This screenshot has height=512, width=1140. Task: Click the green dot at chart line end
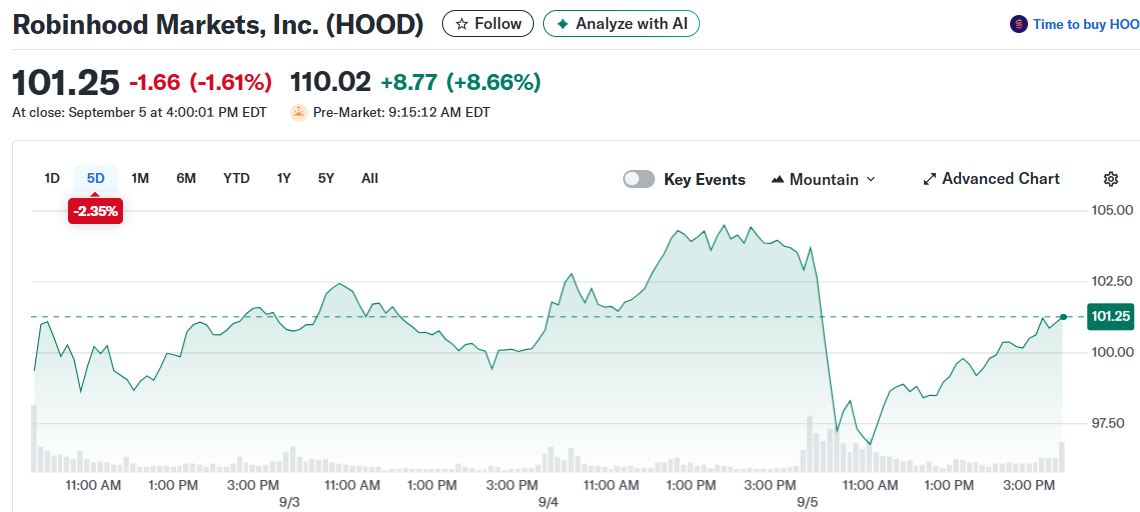coord(1064,317)
